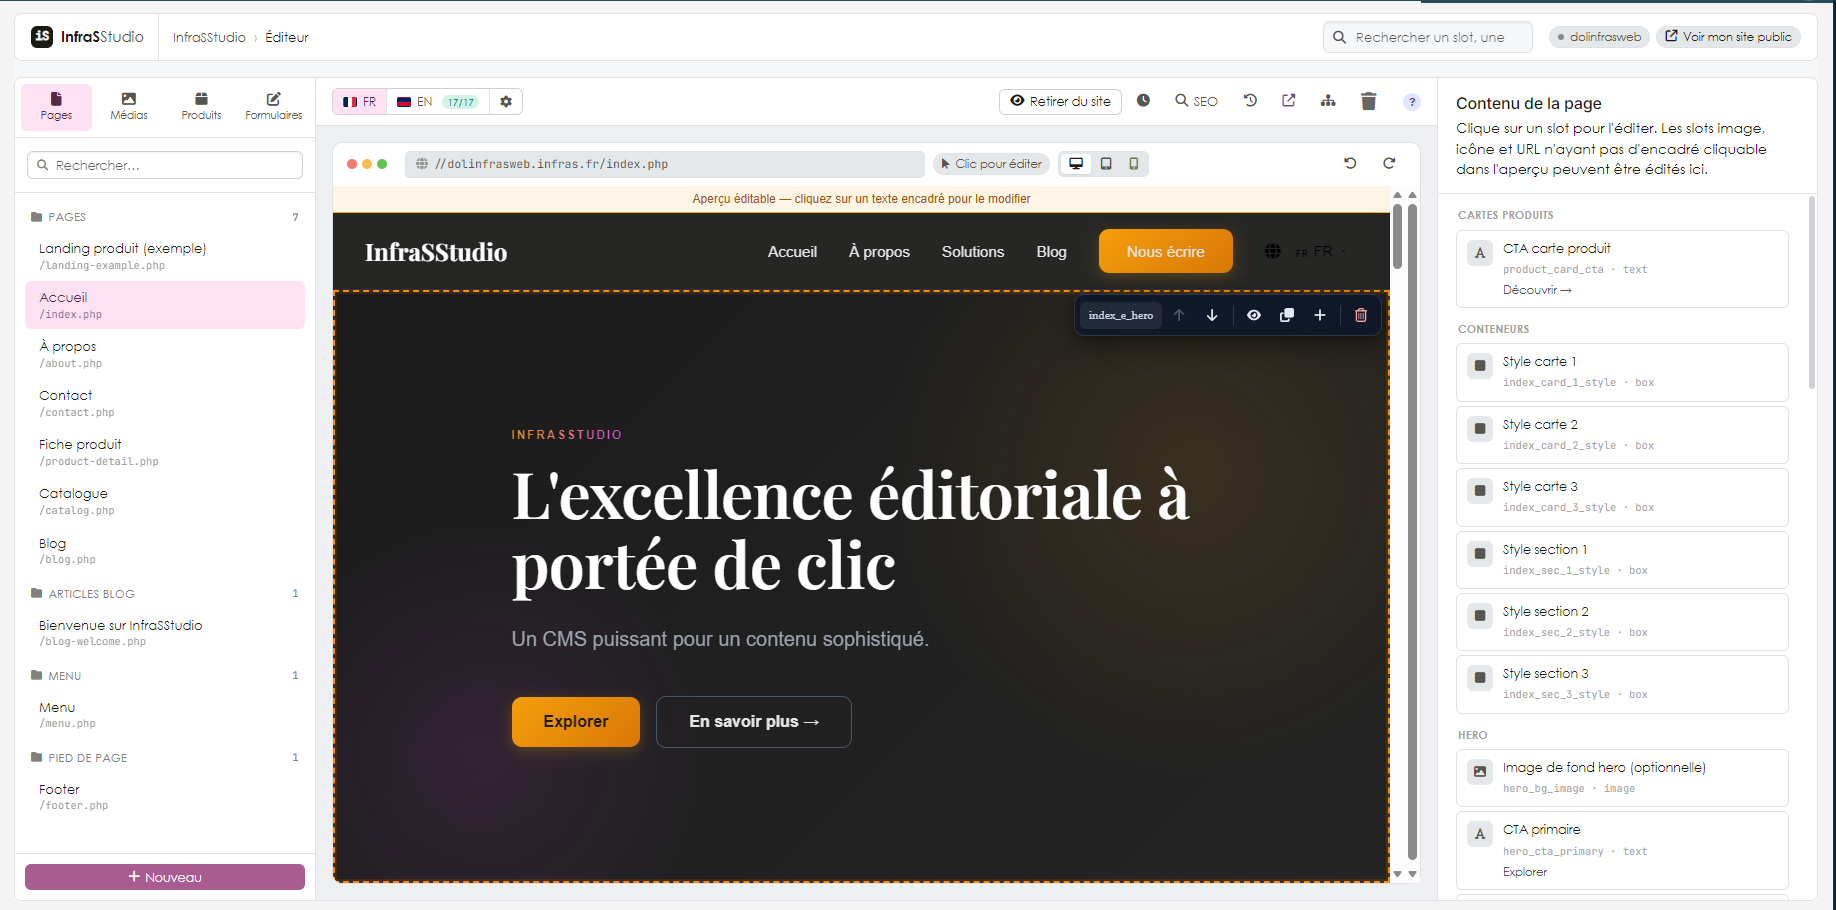The width and height of the screenshot is (1836, 910).
Task: Open the Médias tab
Action: pos(129,107)
